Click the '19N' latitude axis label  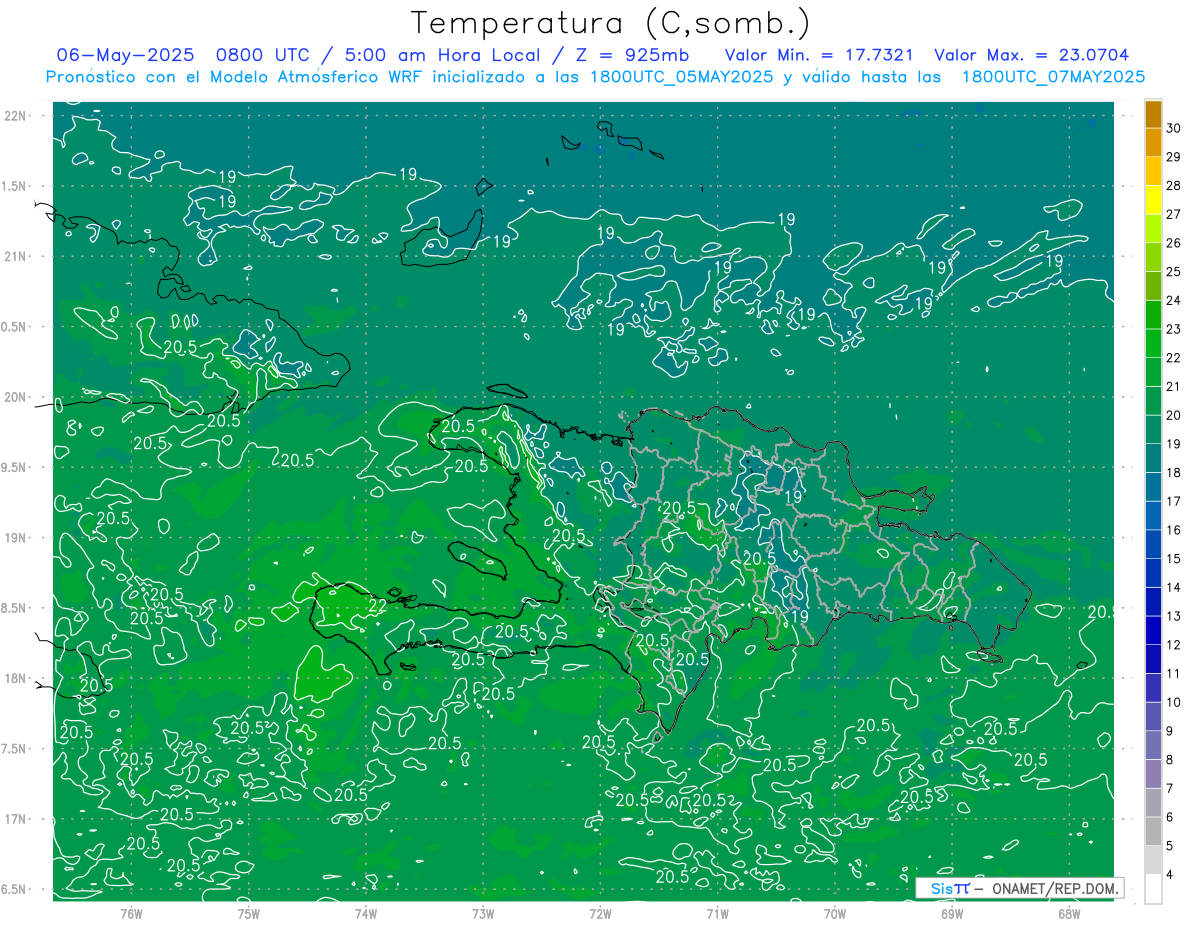(14, 538)
